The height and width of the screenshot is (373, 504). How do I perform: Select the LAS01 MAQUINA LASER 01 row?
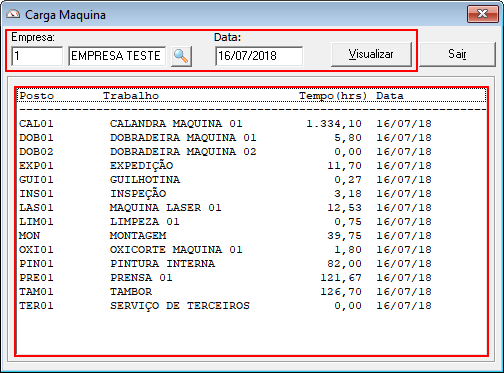pos(252,208)
